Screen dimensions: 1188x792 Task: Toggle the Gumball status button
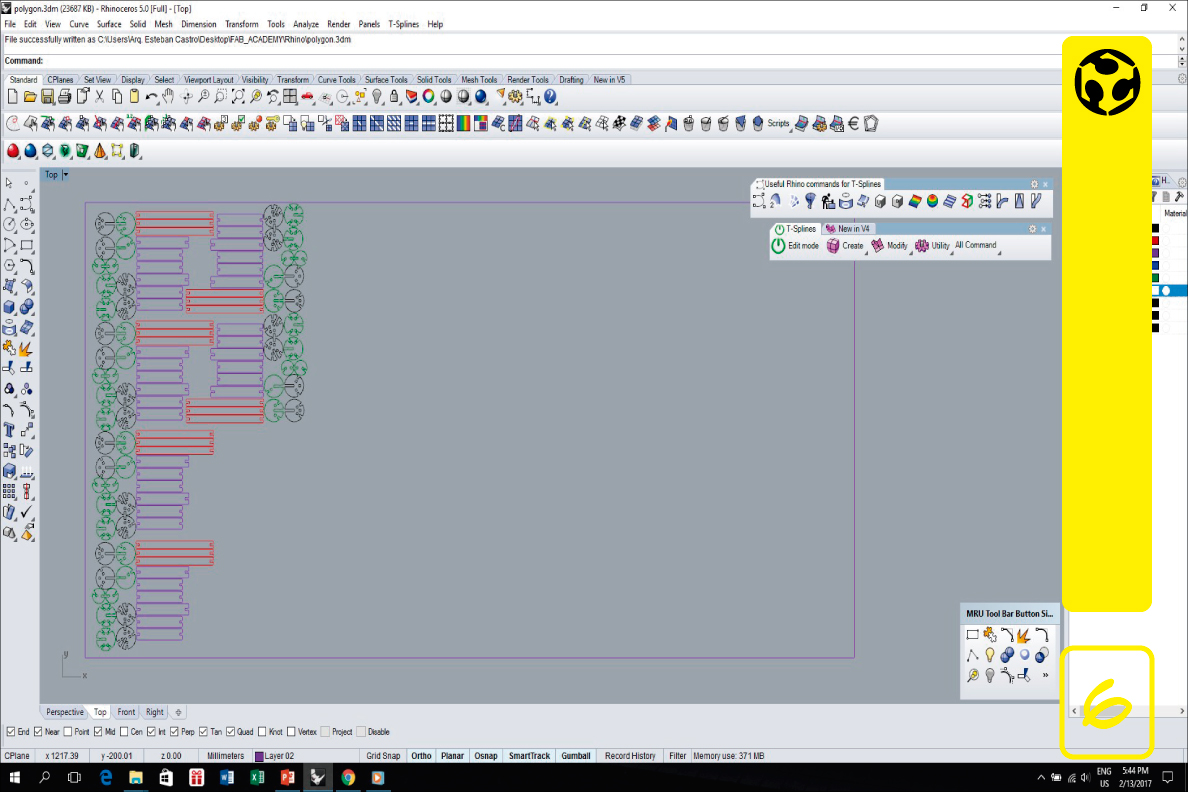[x=576, y=756]
